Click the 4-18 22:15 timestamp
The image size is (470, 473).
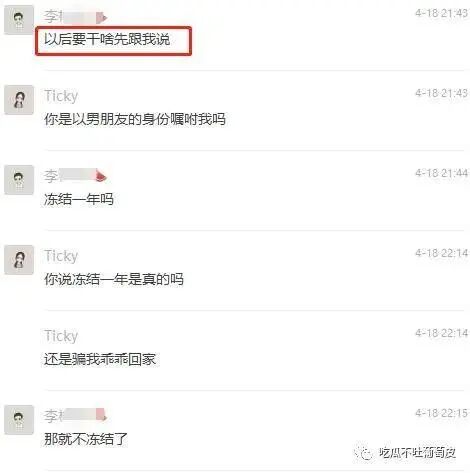[x=441, y=413]
